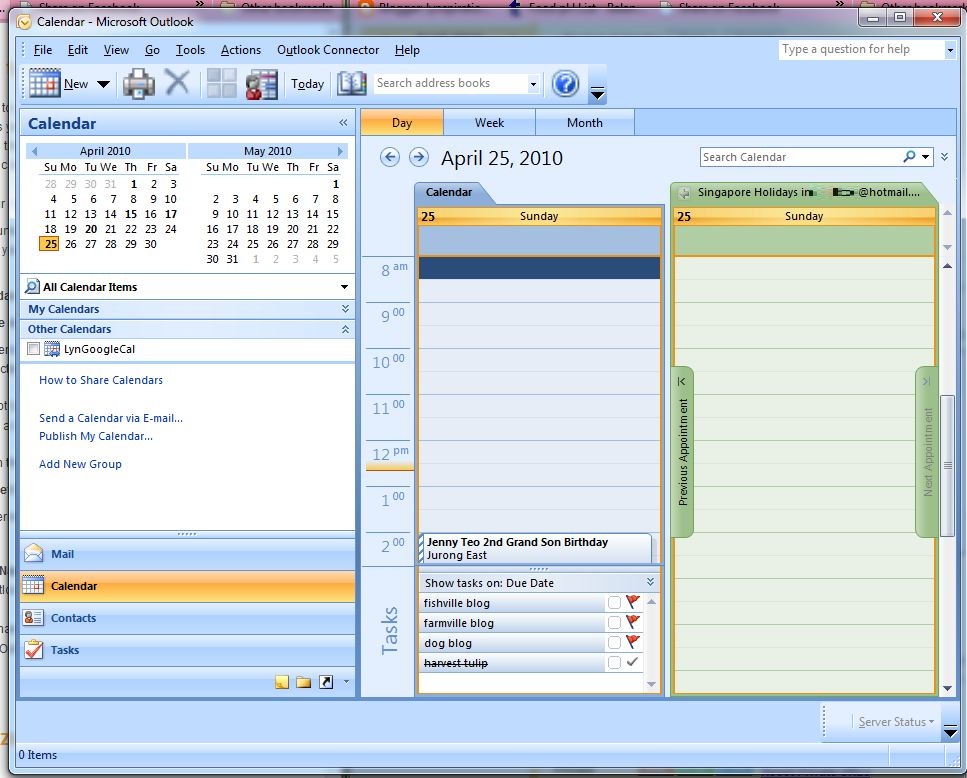967x778 pixels.
Task: Select May 17 in the mini calendar
Action: (232, 229)
